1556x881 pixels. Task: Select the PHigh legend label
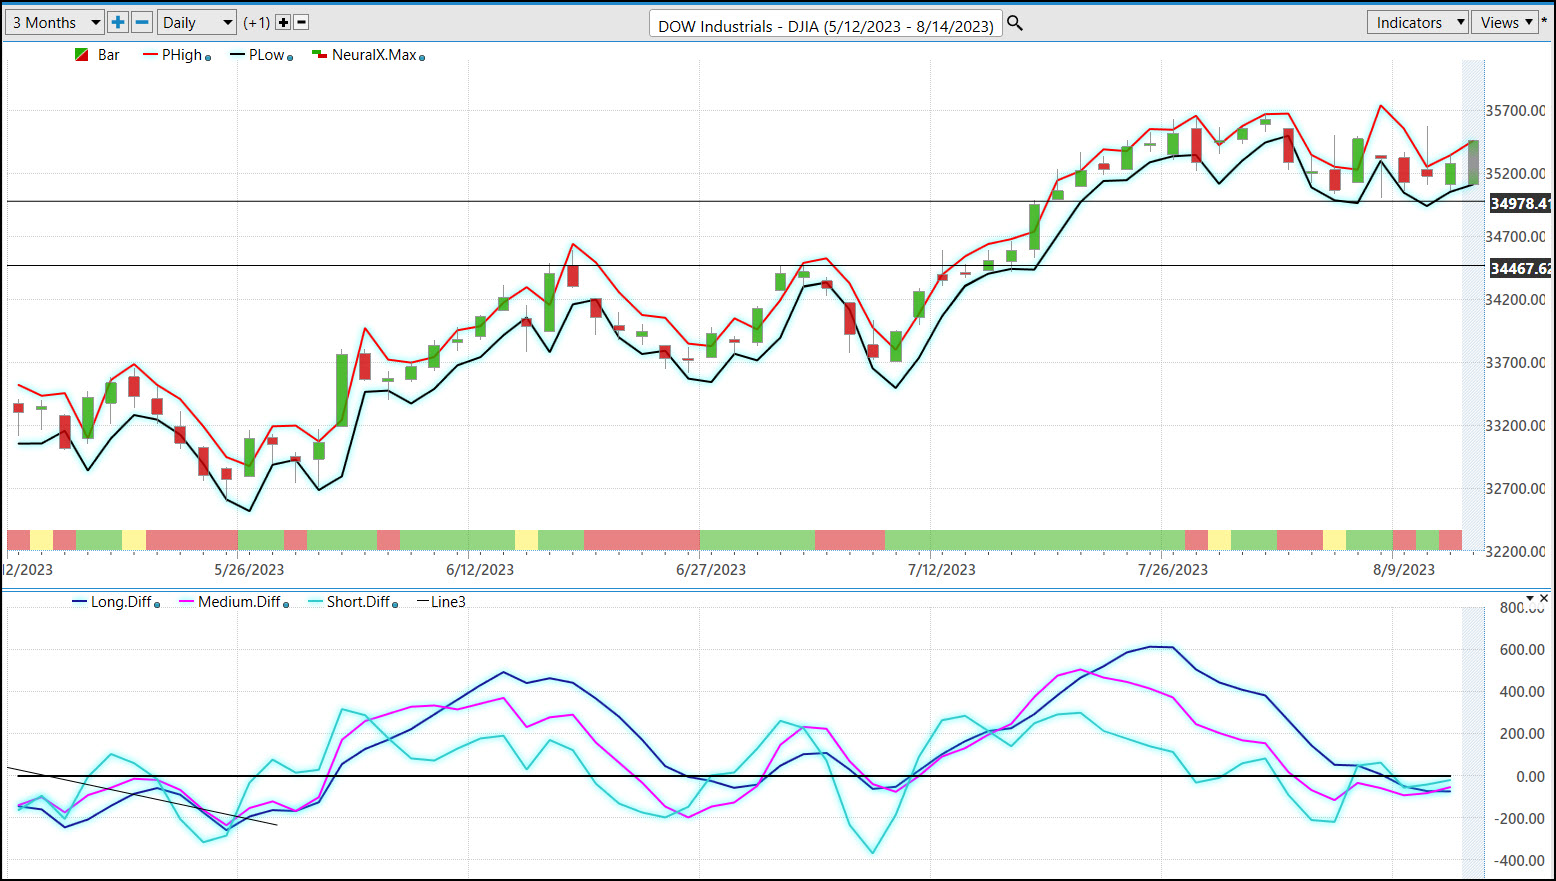point(182,55)
